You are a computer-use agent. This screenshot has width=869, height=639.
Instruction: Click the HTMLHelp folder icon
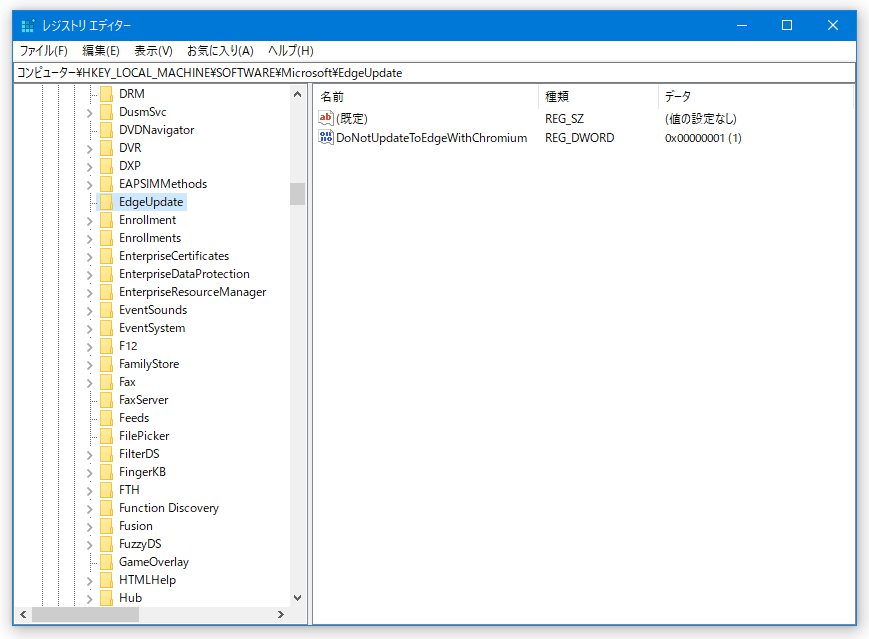pyautogui.click(x=106, y=580)
